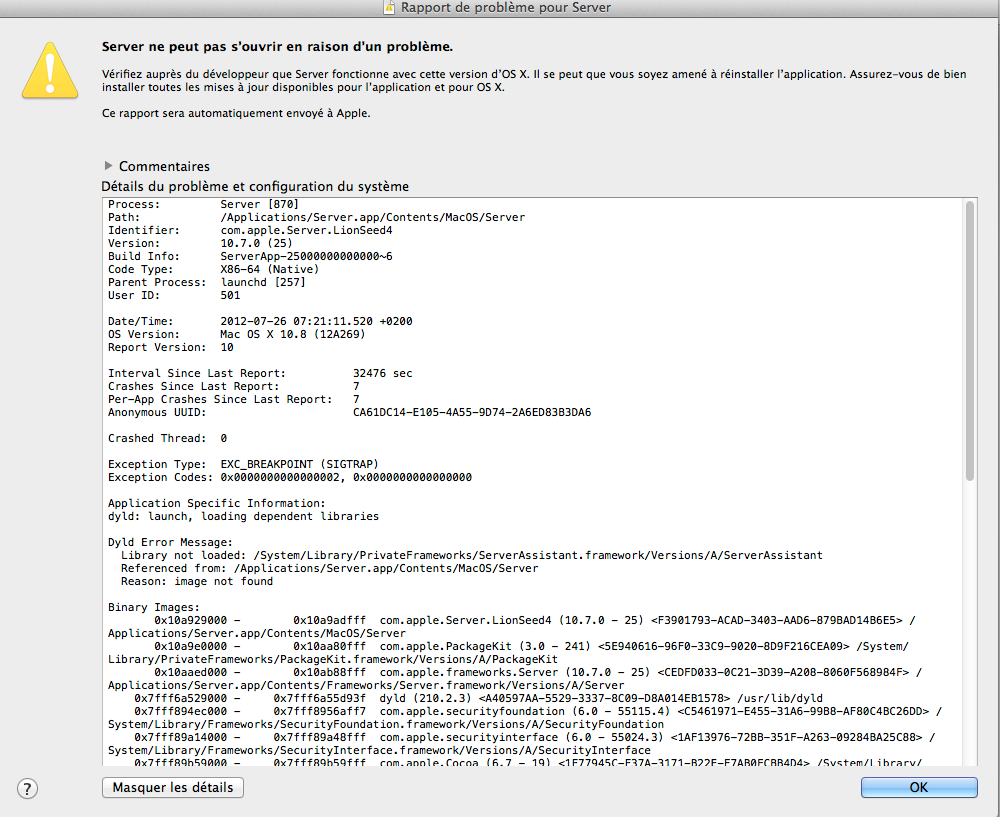1000x817 pixels.
Task: Click the com.apple.PackageKit (3.0 - 241) entry
Action: point(508,653)
